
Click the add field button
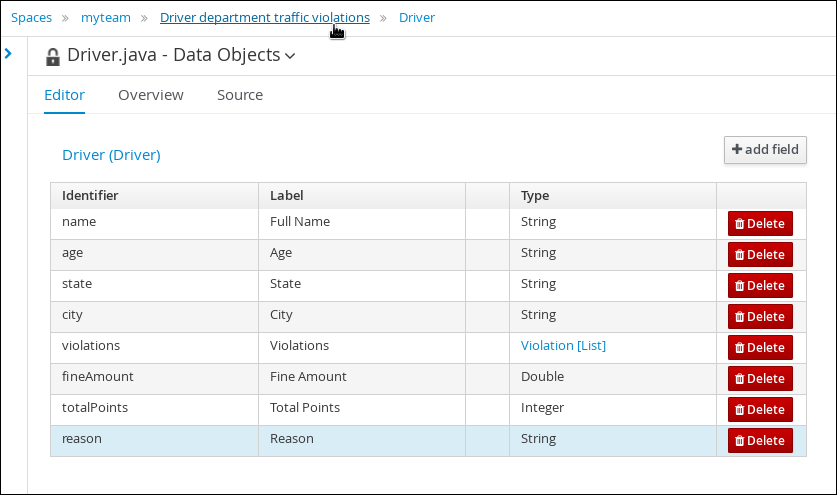pyautogui.click(x=765, y=150)
